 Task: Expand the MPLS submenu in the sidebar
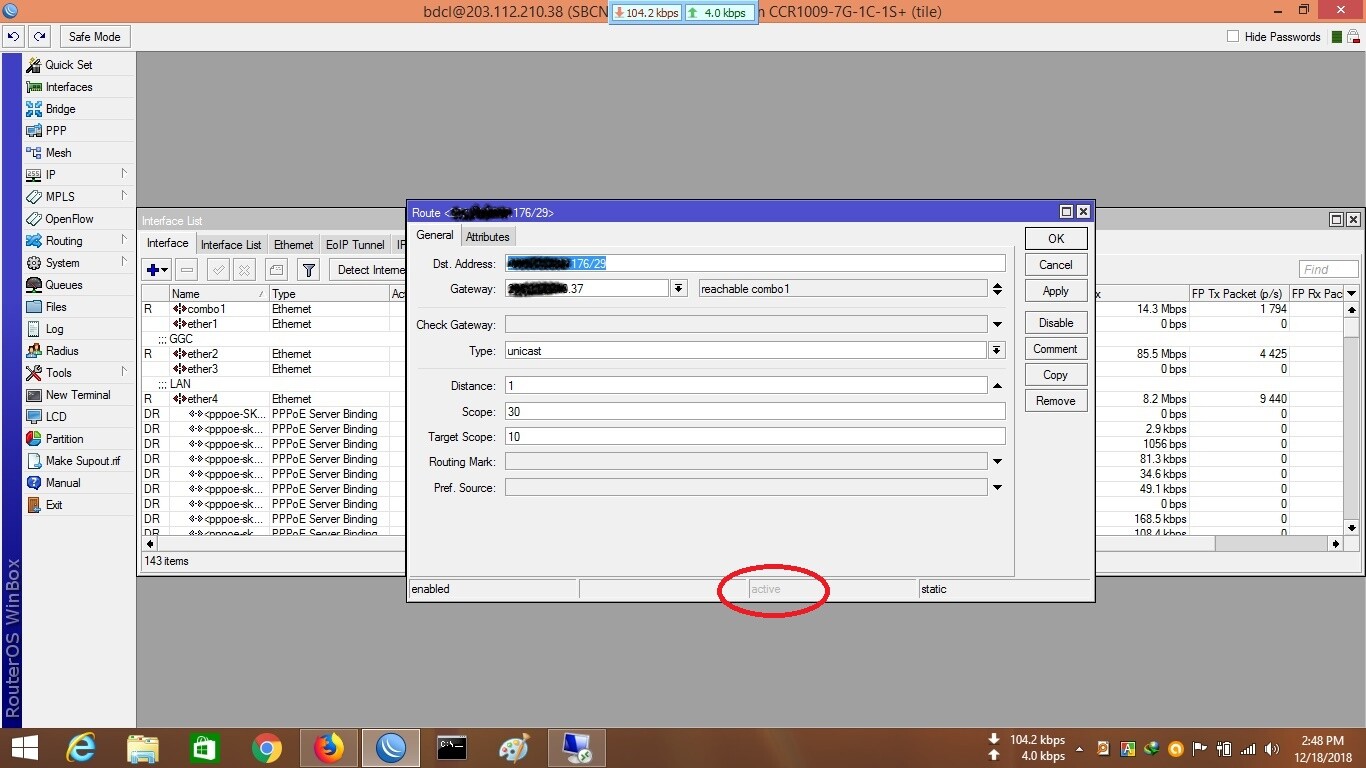tap(79, 197)
